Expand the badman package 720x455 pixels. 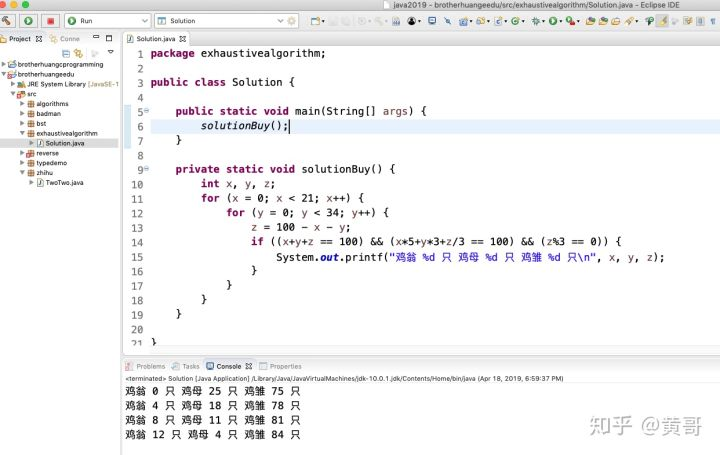(22, 113)
